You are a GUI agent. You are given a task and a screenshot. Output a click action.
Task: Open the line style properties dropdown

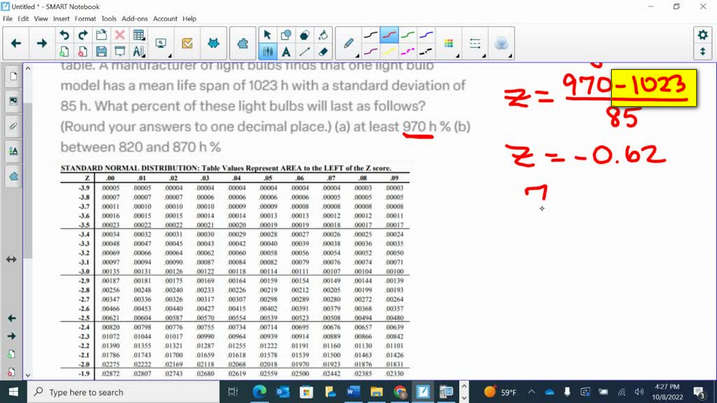[x=476, y=44]
